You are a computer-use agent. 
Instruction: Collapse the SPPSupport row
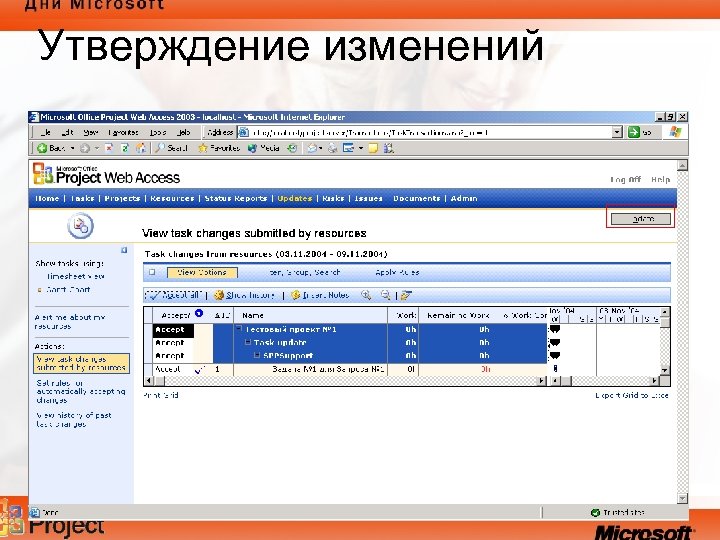(x=257, y=355)
